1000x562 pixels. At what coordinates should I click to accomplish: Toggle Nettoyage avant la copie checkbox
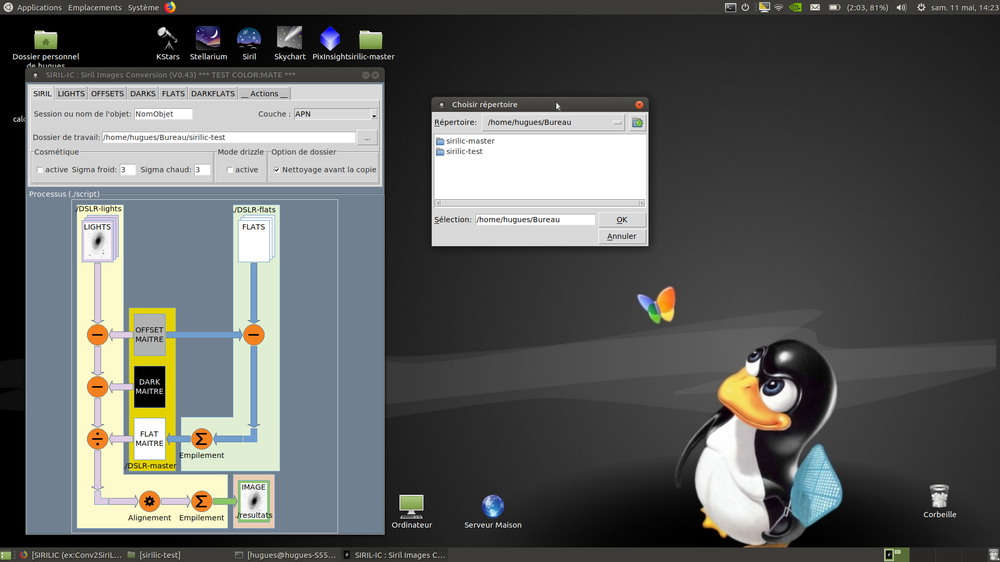pyautogui.click(x=277, y=170)
